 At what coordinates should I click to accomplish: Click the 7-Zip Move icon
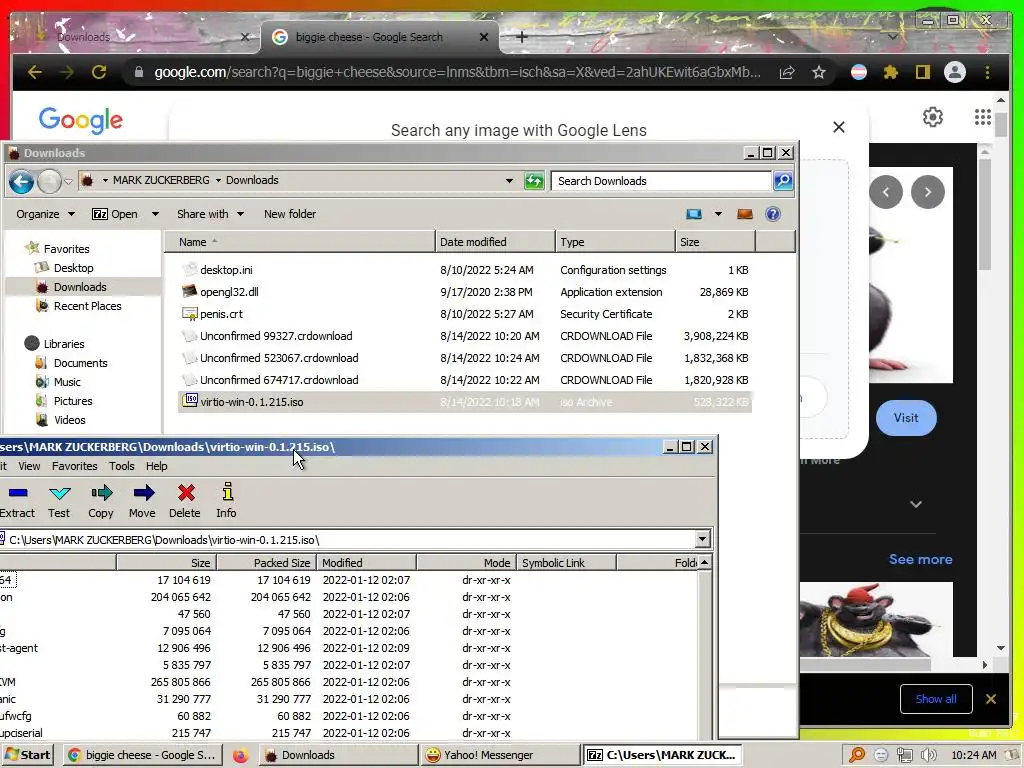[143, 493]
